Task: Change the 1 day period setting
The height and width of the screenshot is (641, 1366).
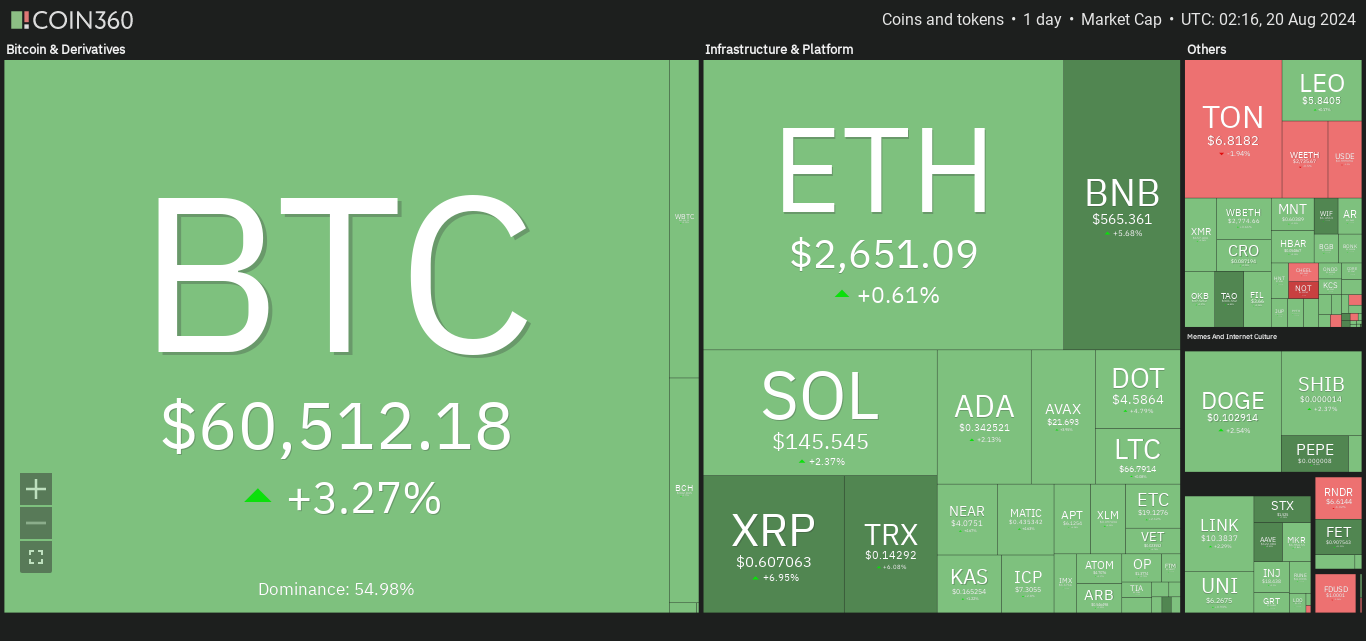Action: tap(1041, 20)
